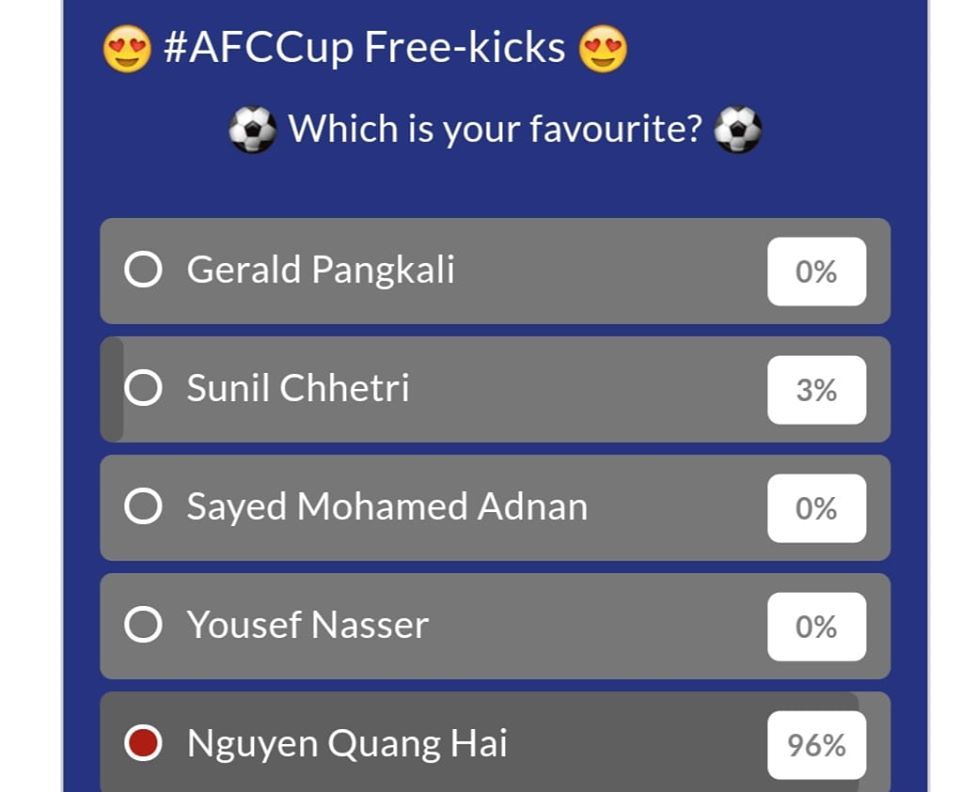Click the 0% badge for Yousef Nasser
This screenshot has width=960, height=792.
pyautogui.click(x=816, y=626)
